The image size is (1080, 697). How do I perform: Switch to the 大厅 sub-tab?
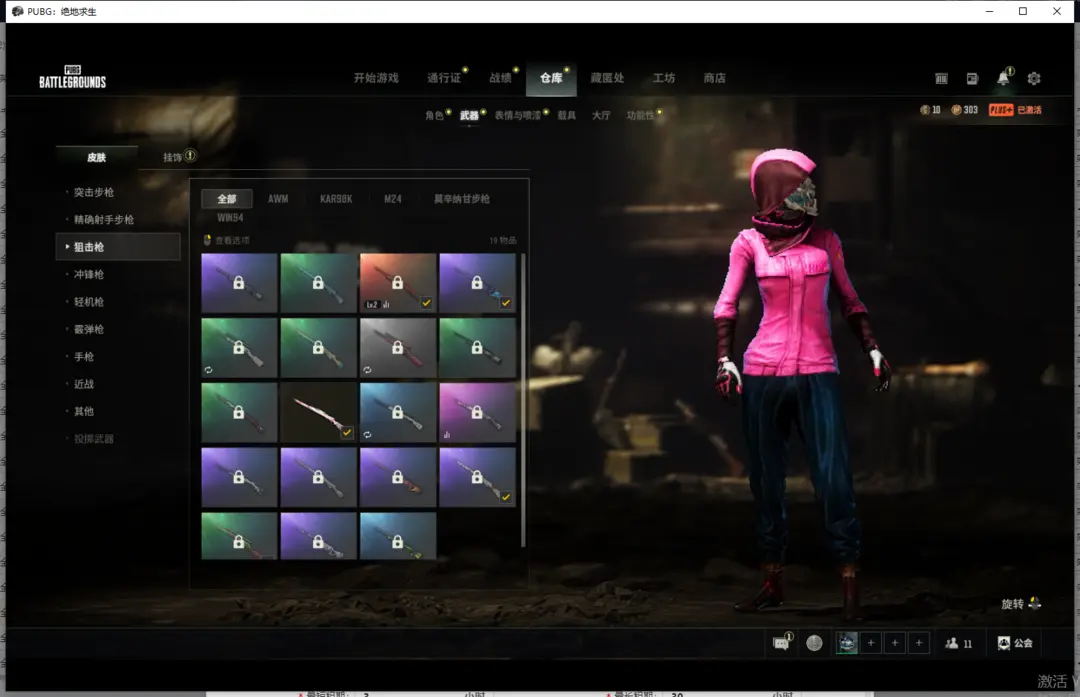[x=601, y=115]
